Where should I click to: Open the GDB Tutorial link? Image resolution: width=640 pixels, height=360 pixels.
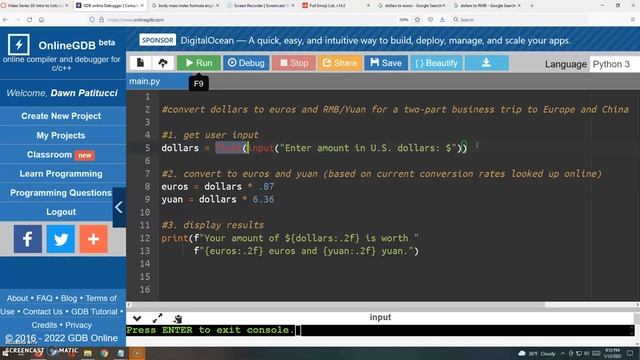pyautogui.click(x=94, y=312)
